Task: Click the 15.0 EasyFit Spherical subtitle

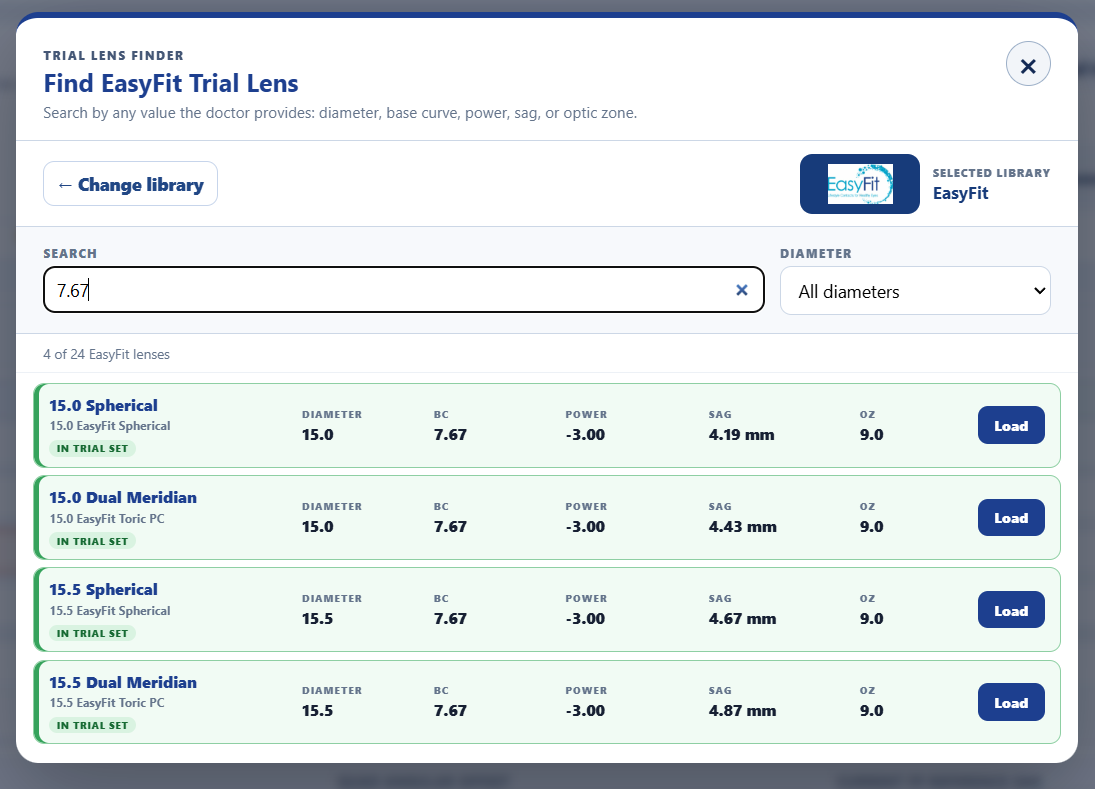Action: (110, 426)
